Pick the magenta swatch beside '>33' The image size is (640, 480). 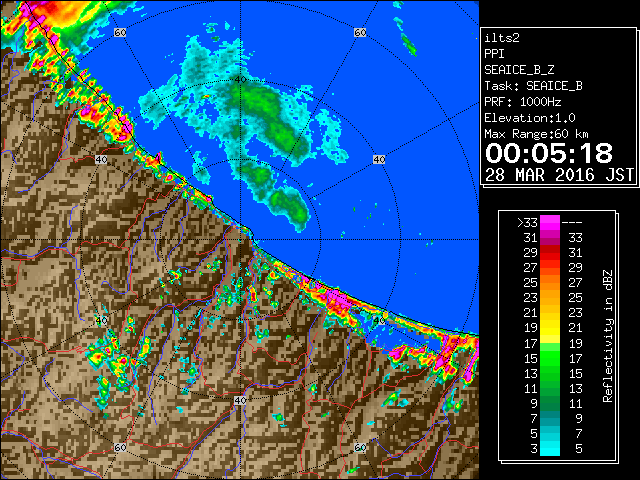point(550,223)
